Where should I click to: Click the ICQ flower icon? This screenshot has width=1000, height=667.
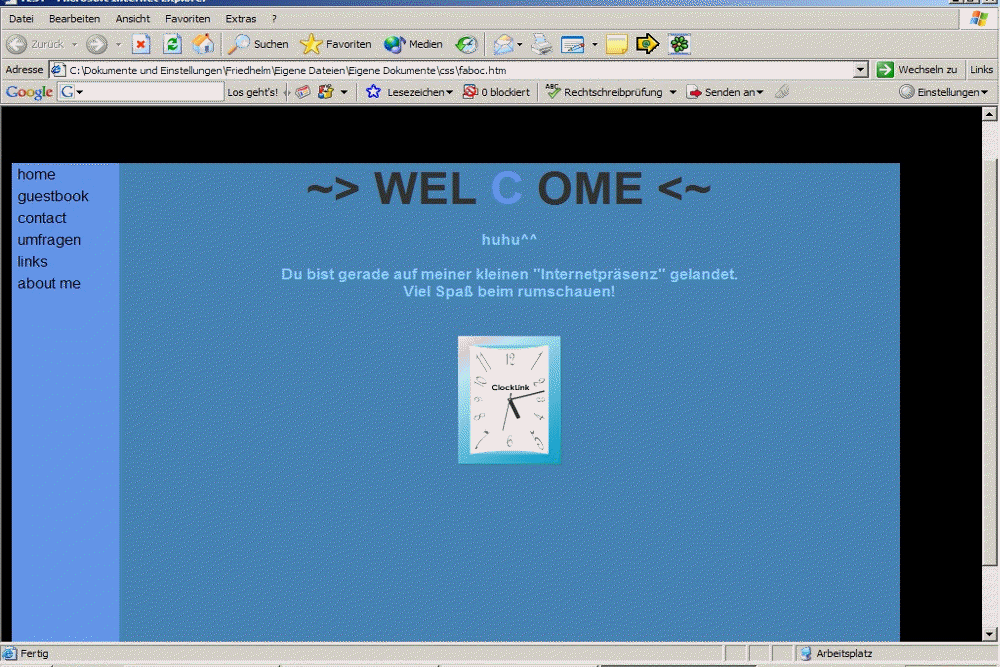pyautogui.click(x=680, y=44)
